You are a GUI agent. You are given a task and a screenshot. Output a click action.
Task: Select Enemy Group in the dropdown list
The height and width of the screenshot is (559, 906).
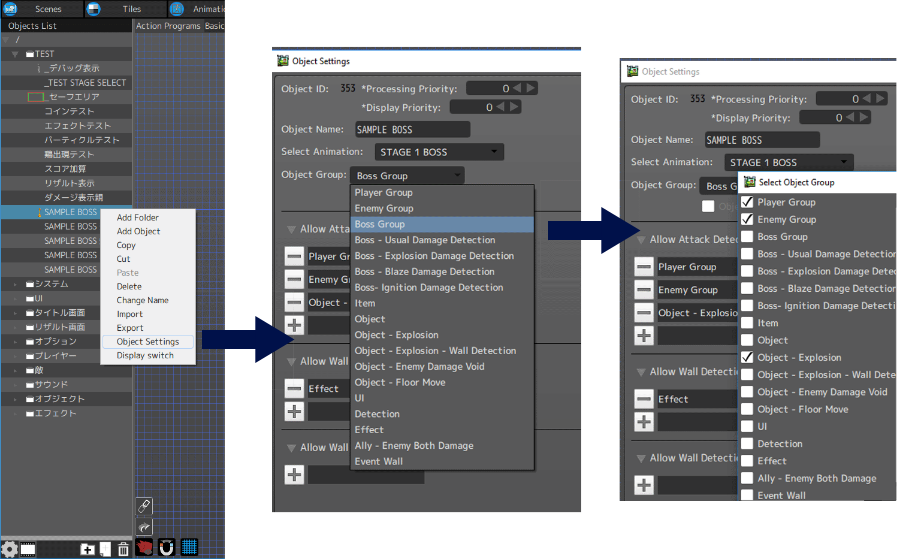[384, 208]
